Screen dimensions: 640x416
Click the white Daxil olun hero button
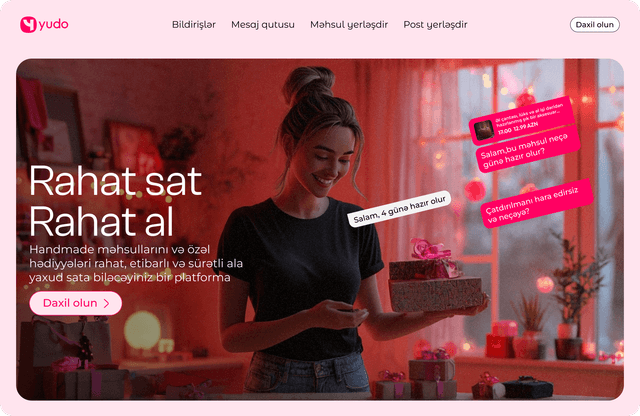click(x=76, y=303)
